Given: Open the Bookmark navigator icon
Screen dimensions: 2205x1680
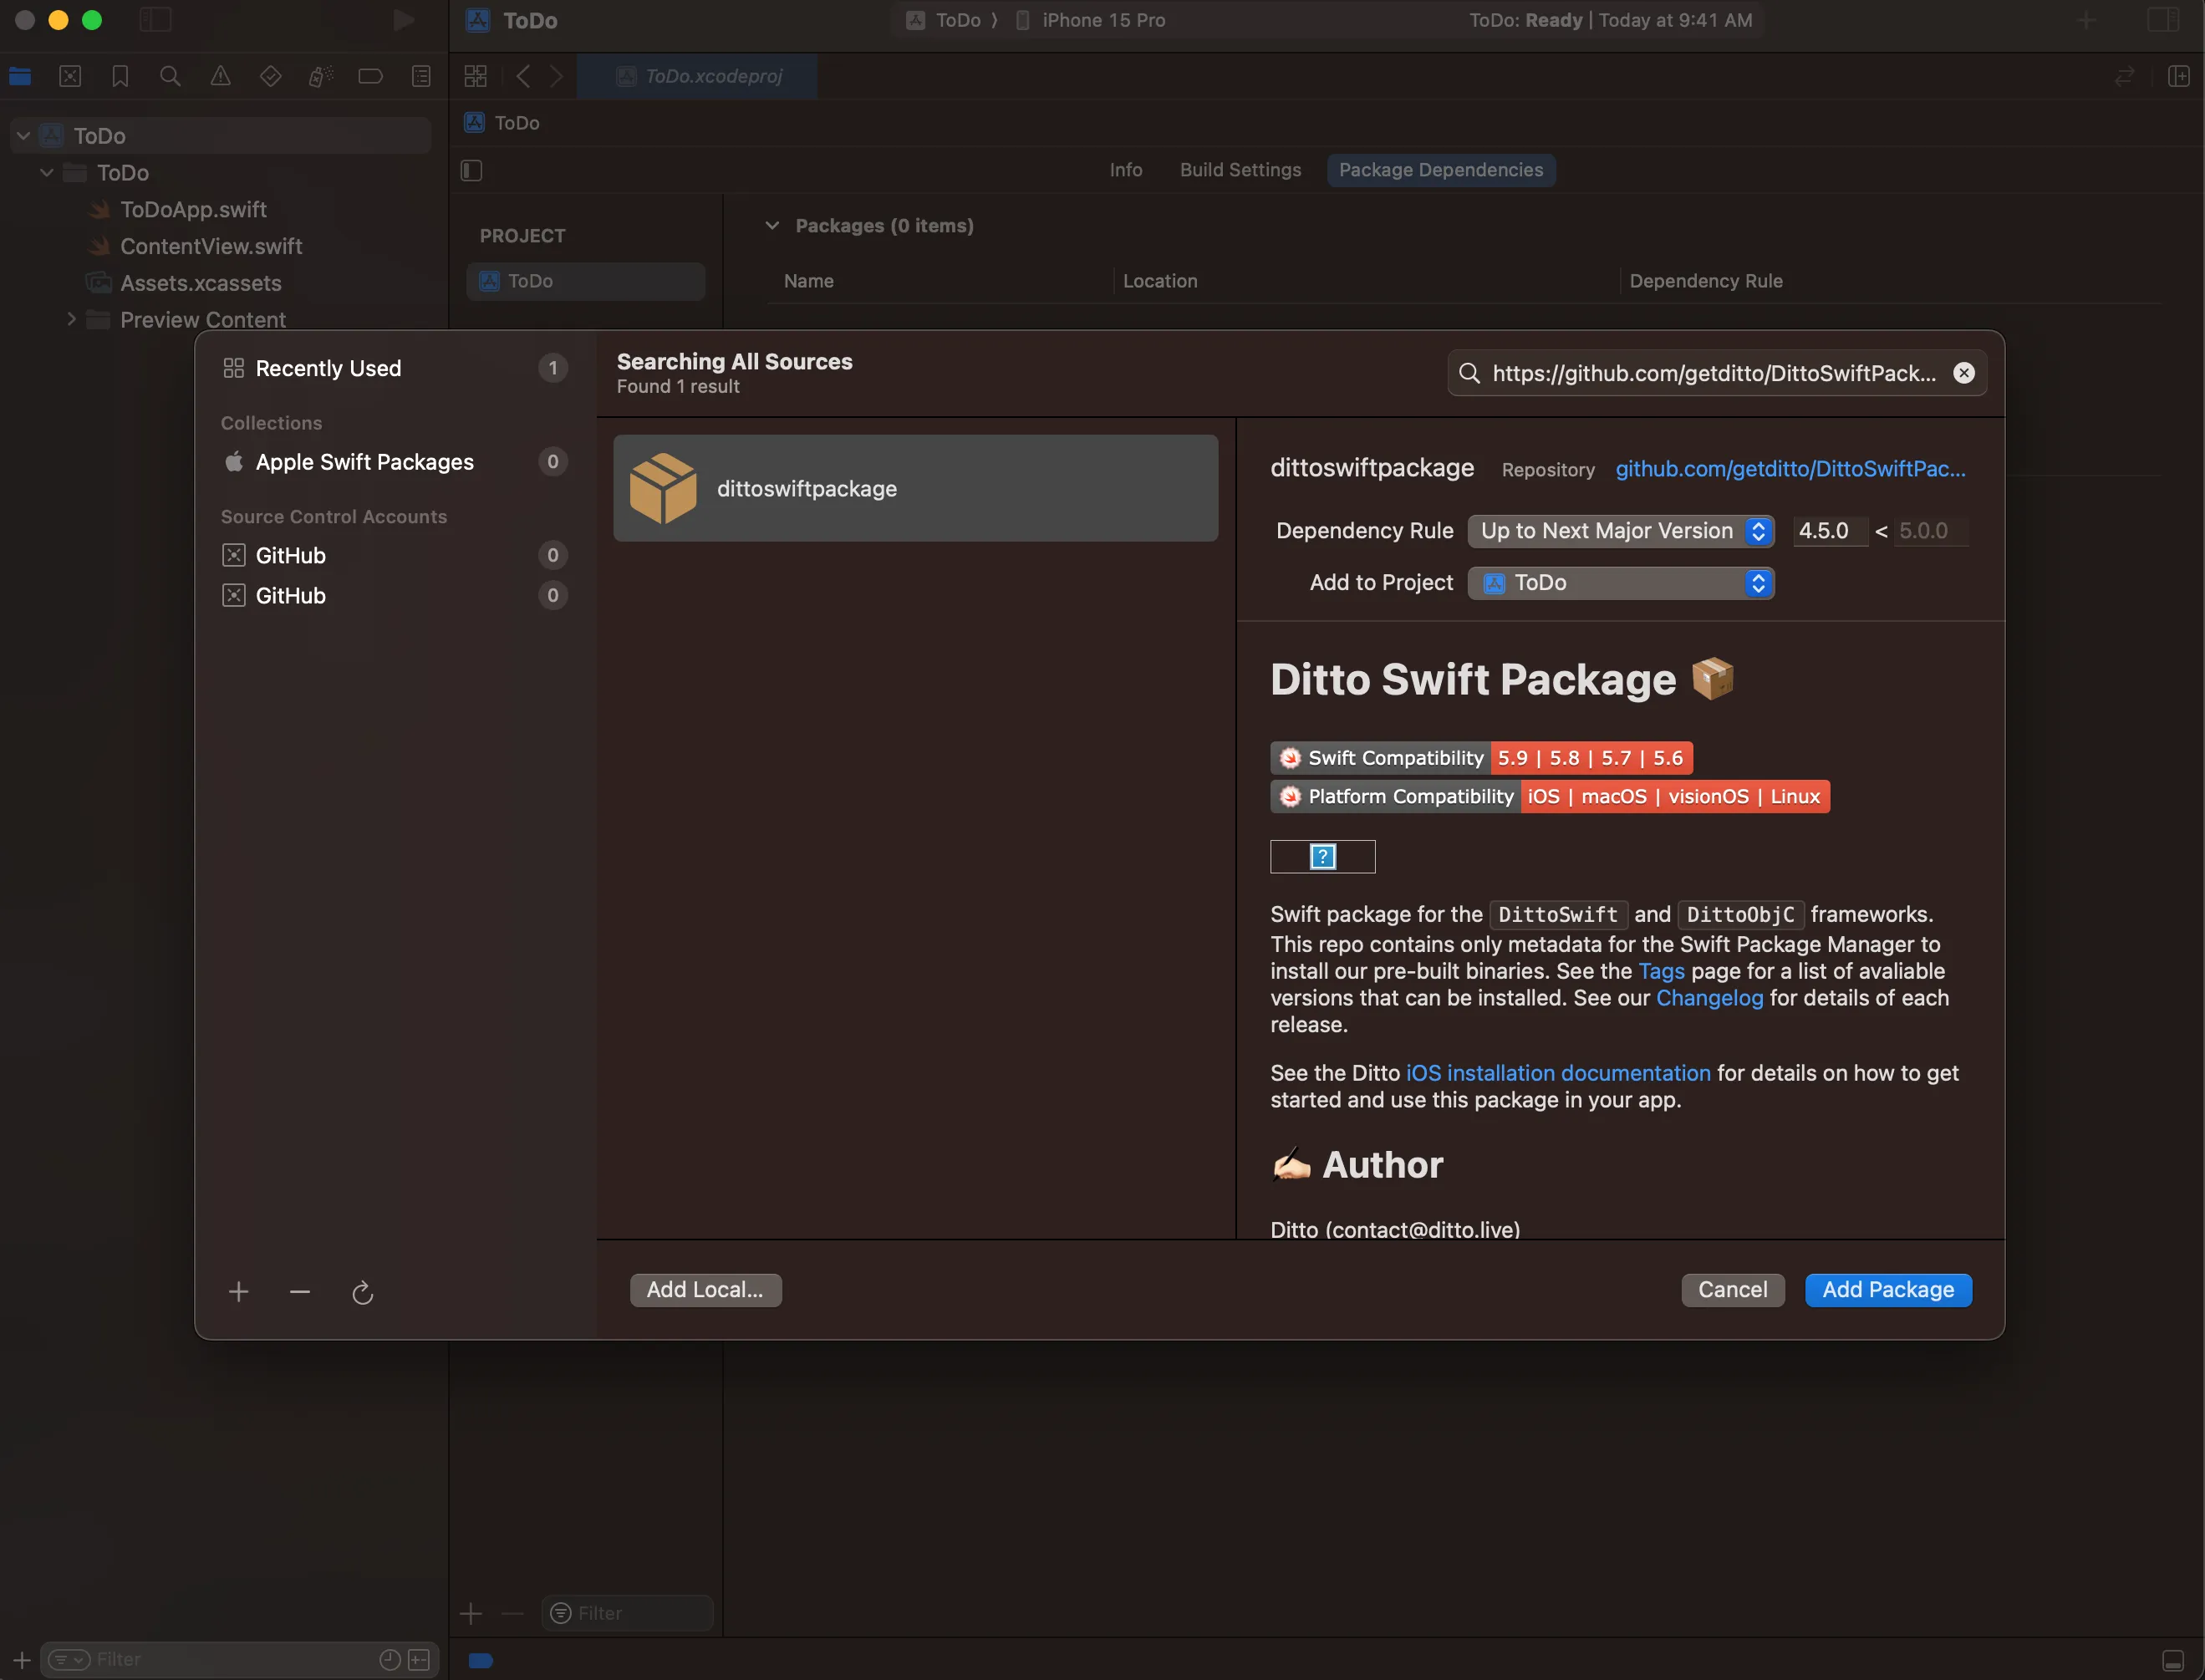Looking at the screenshot, I should [x=120, y=76].
